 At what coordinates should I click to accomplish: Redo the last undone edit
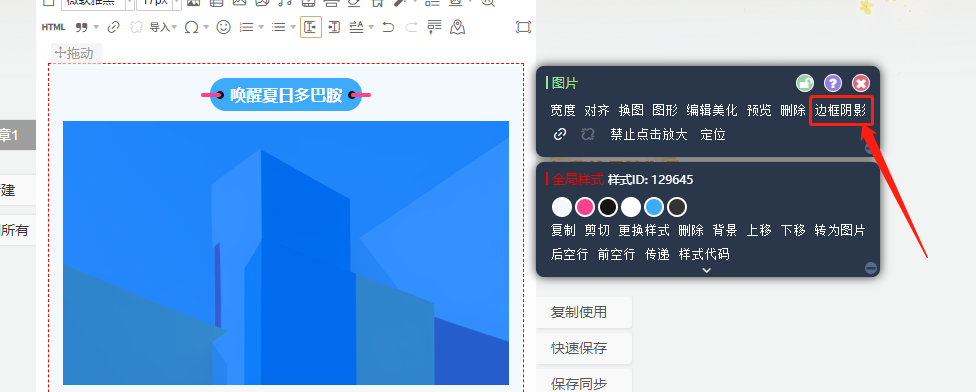pyautogui.click(x=411, y=27)
